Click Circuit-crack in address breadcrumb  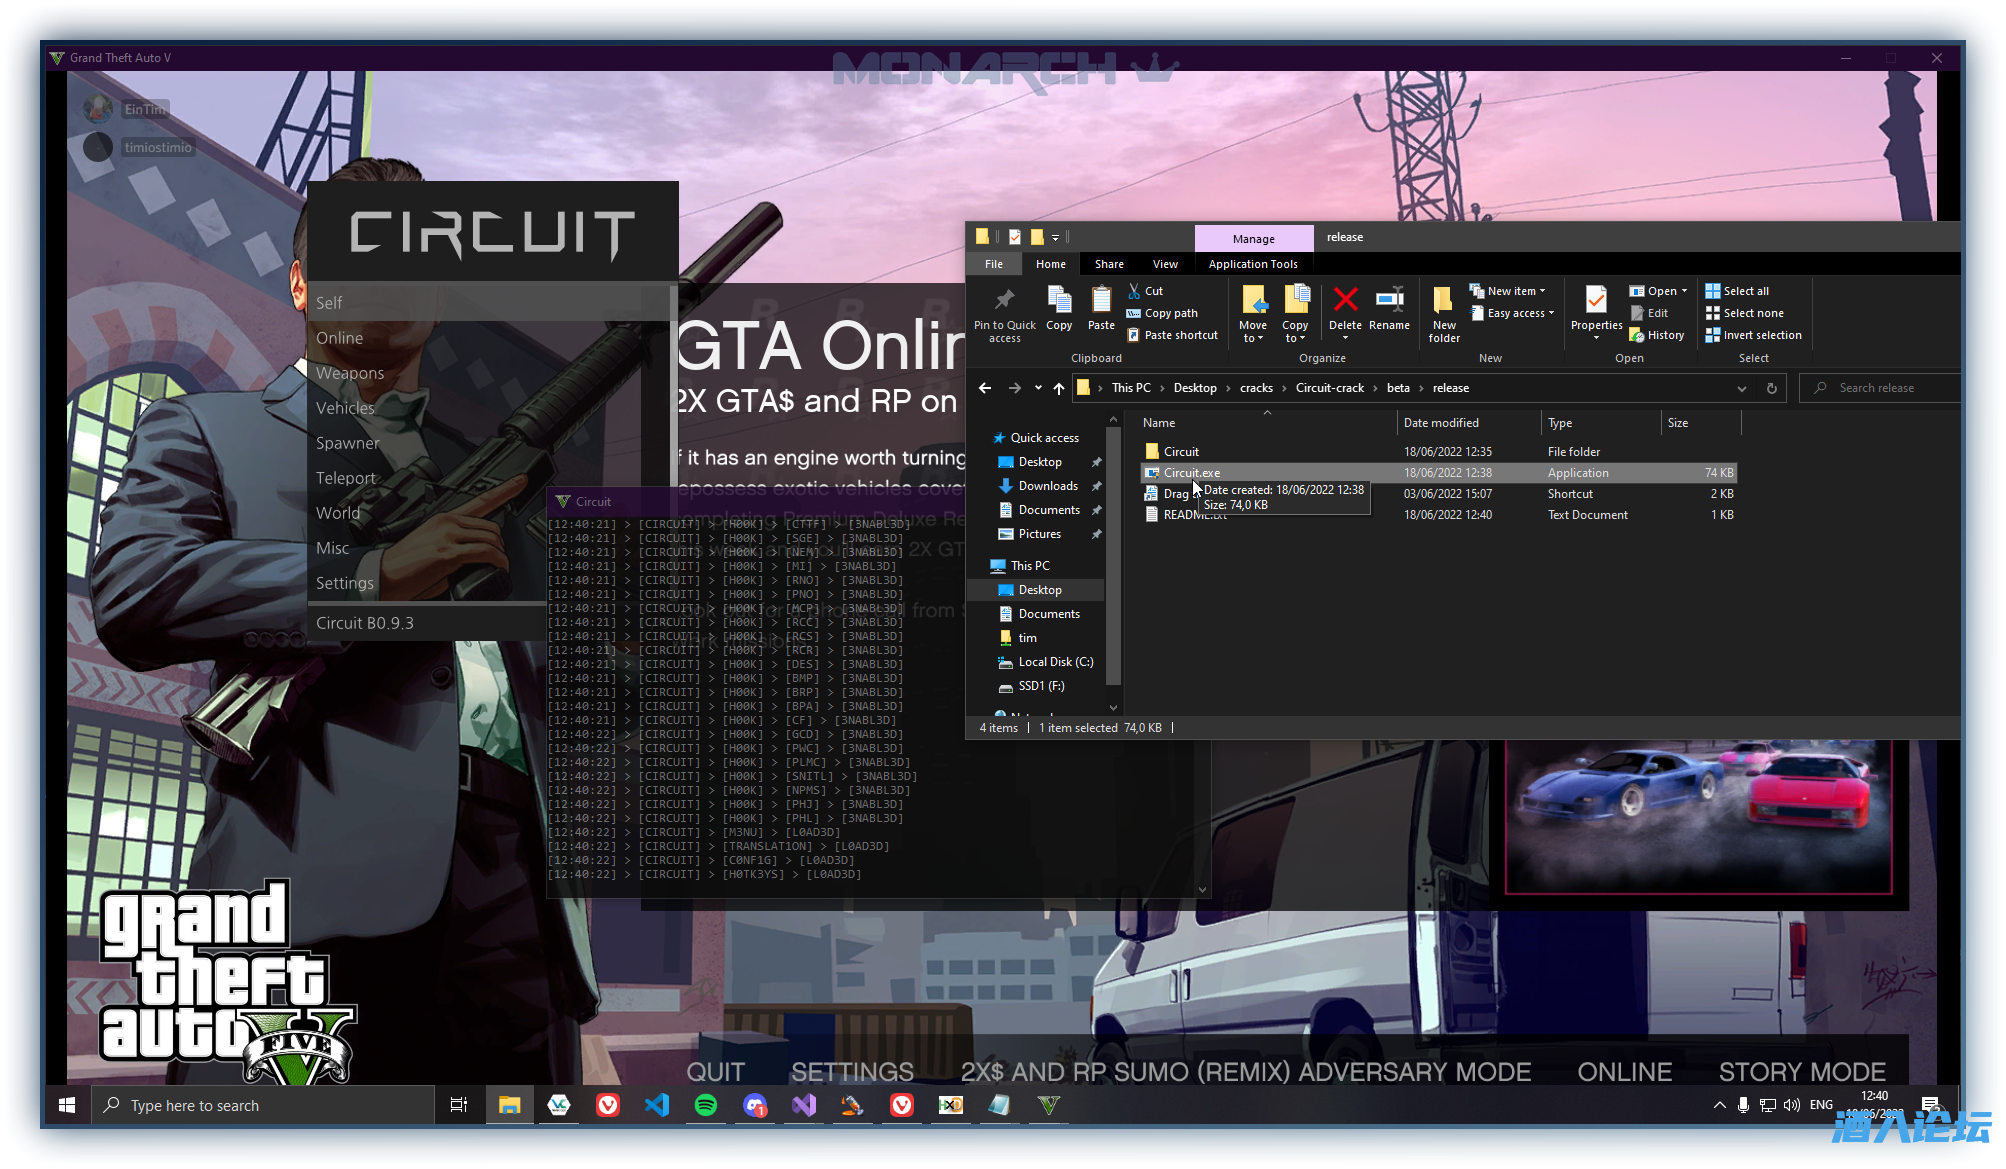point(1330,388)
